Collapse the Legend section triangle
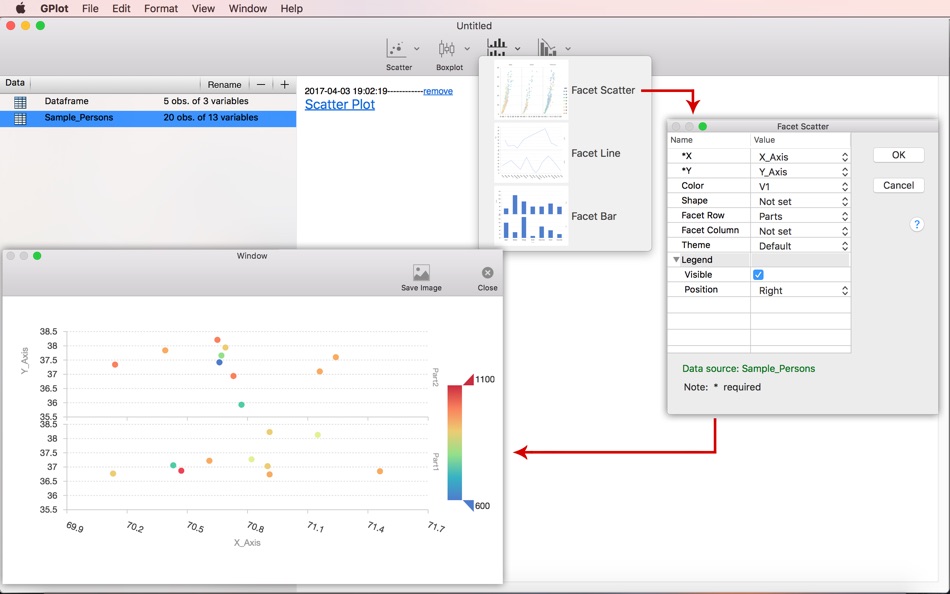 pos(676,259)
